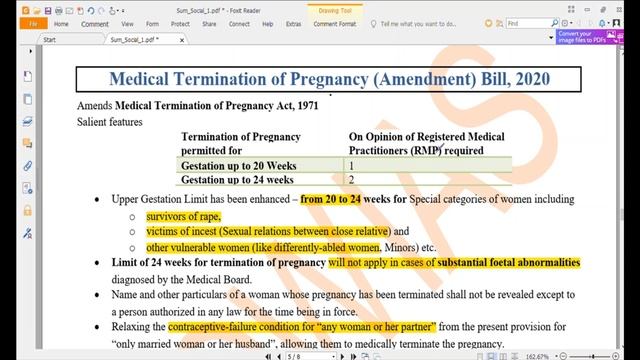Viewport: 640px width, 360px height.
Task: Open the Help ribbon tab
Action: point(268,24)
